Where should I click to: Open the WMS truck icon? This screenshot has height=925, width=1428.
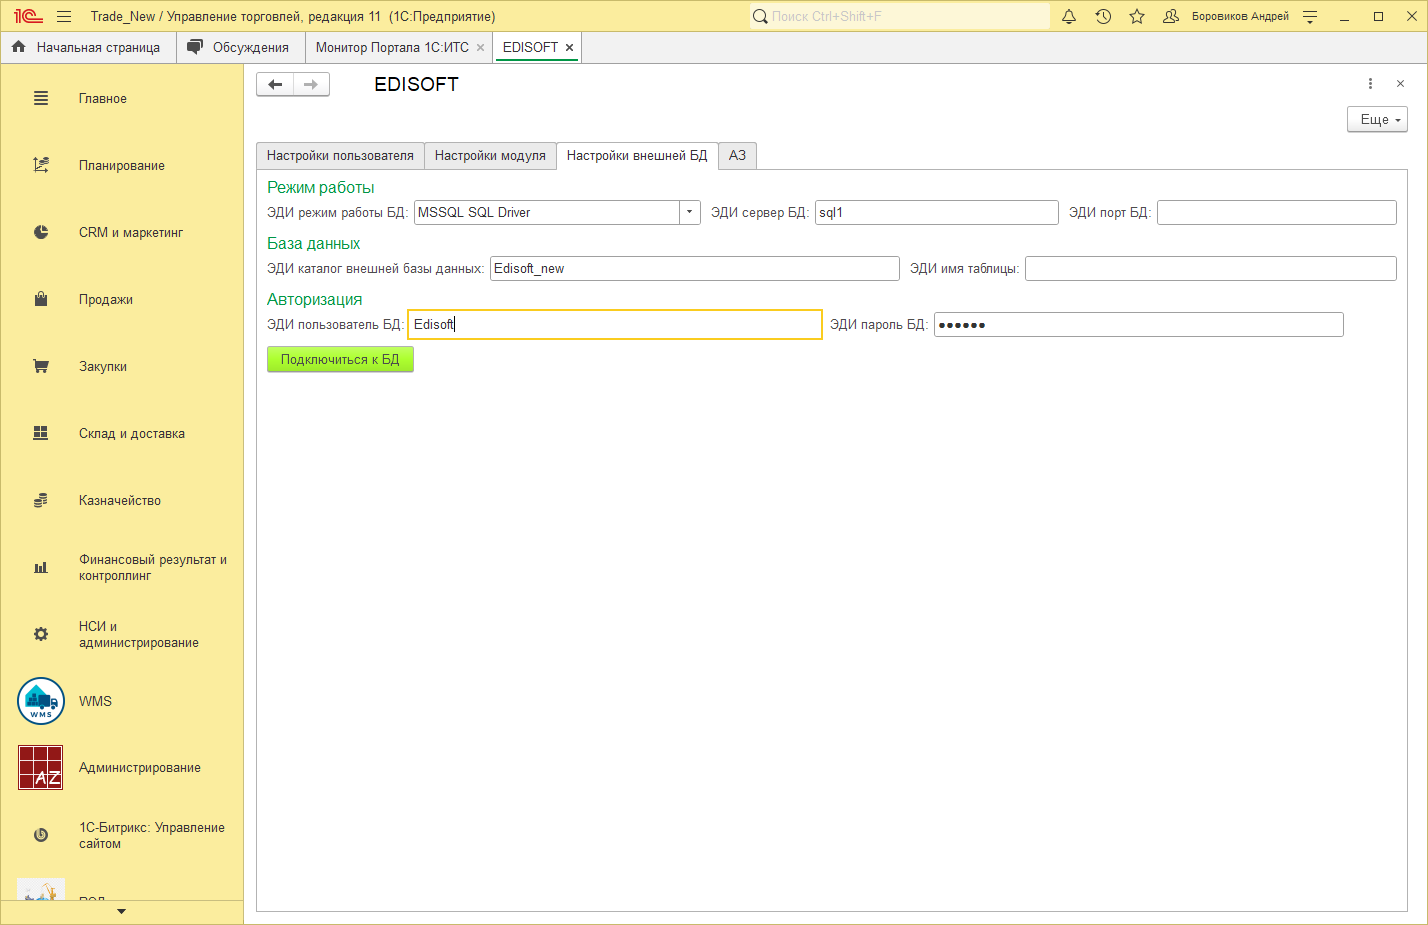(41, 701)
